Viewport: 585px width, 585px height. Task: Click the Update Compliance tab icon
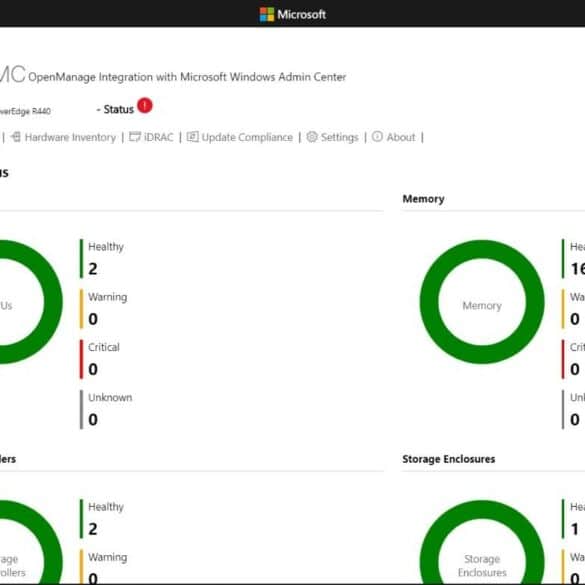pos(193,137)
